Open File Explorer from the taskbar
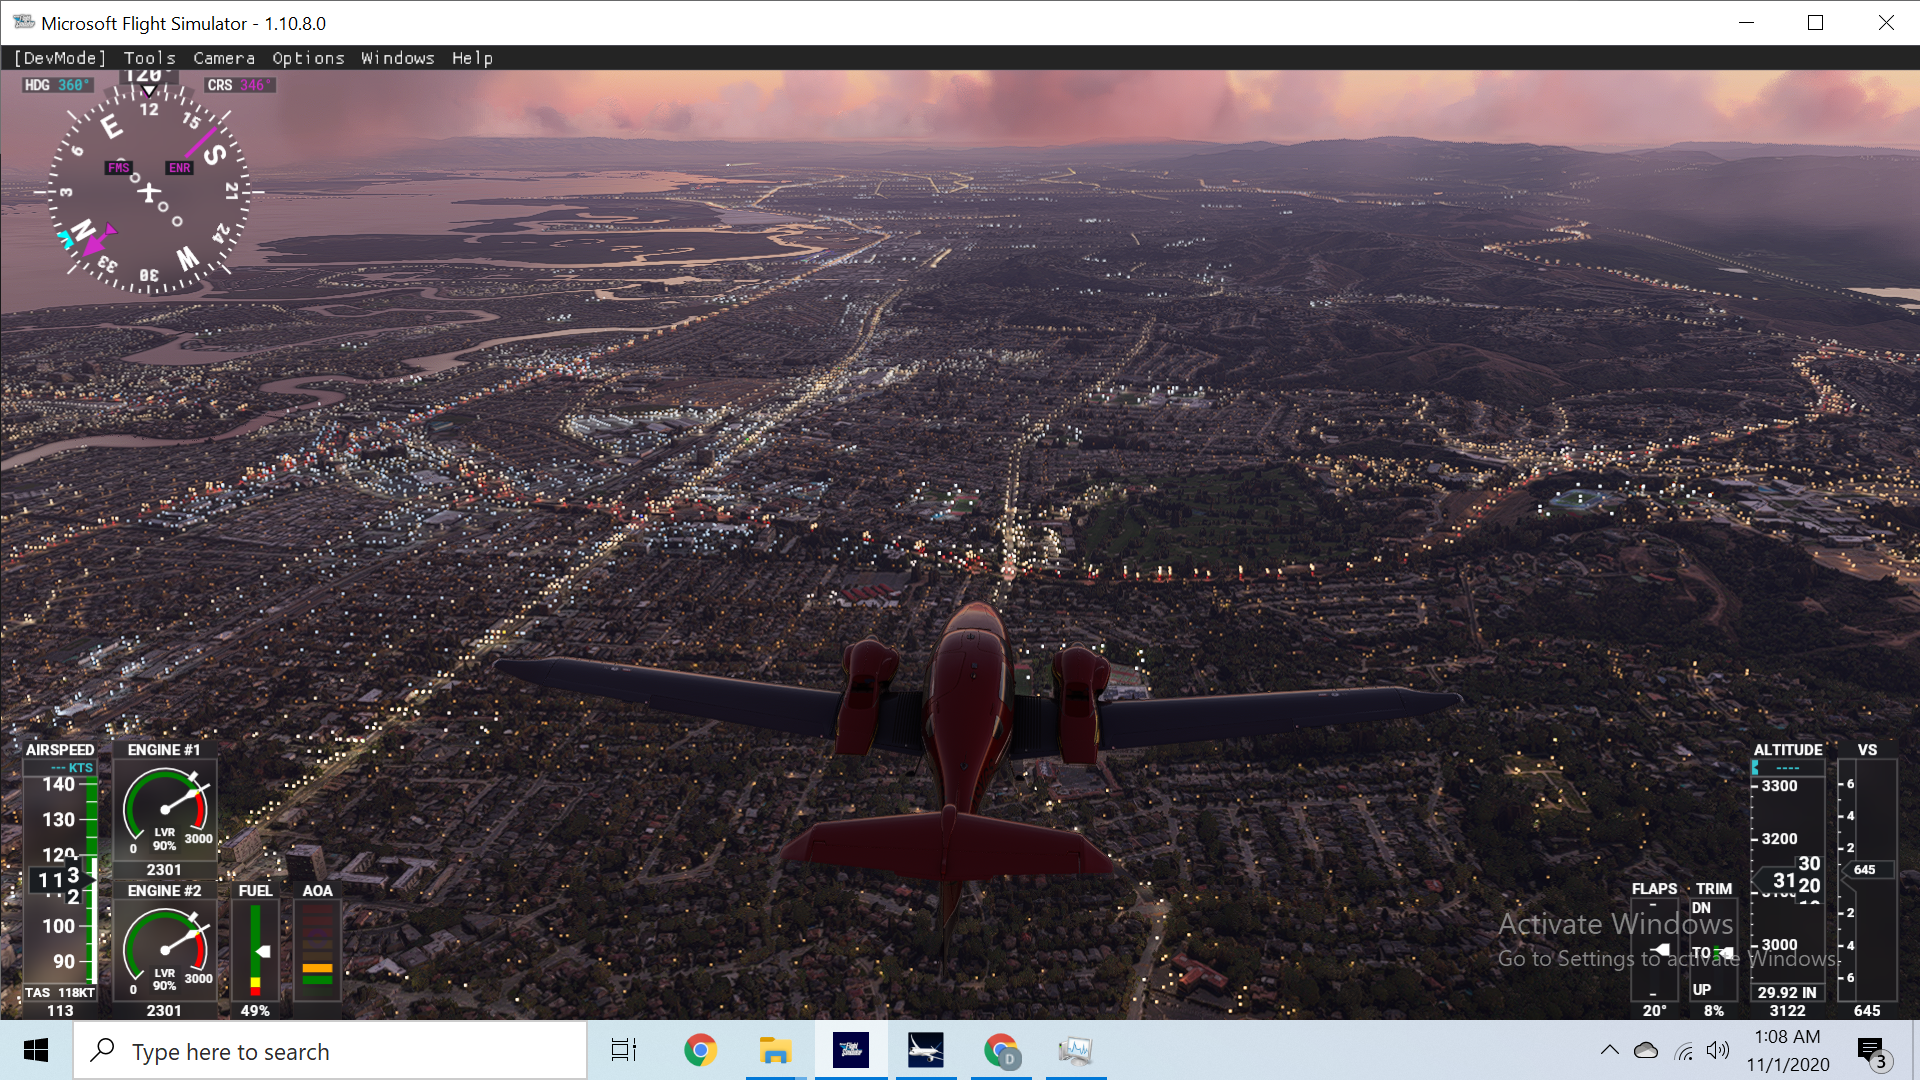Screen dimensions: 1920x1080 pos(775,1050)
